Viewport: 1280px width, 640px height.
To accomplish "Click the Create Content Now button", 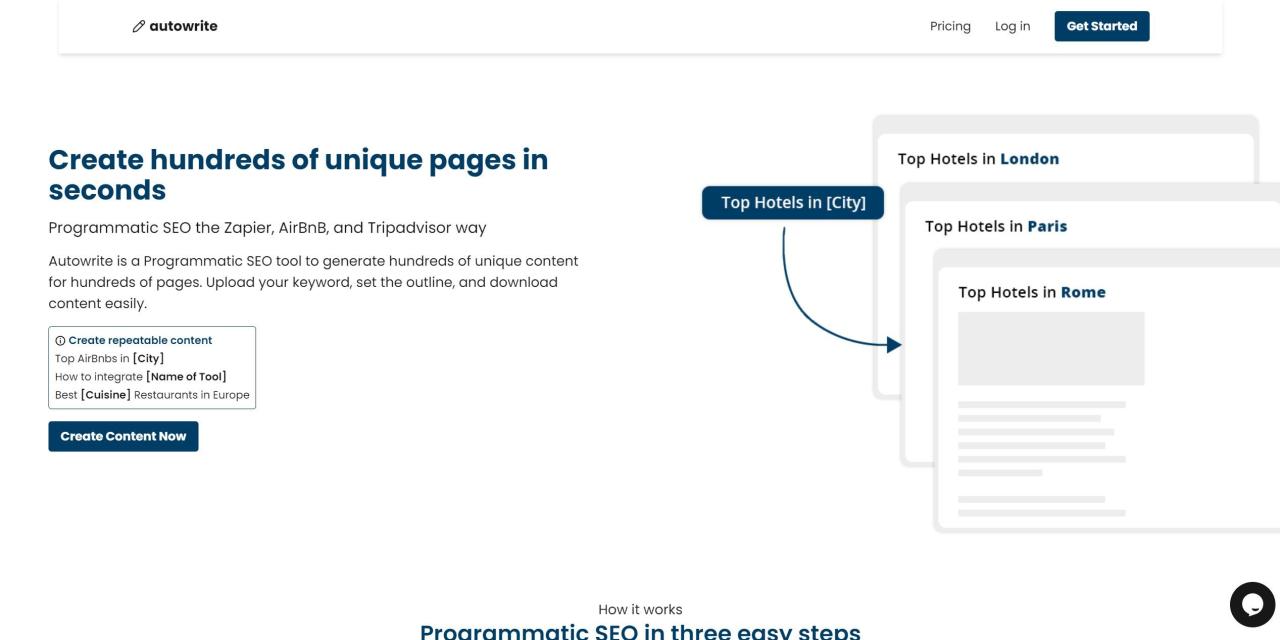I will point(123,436).
